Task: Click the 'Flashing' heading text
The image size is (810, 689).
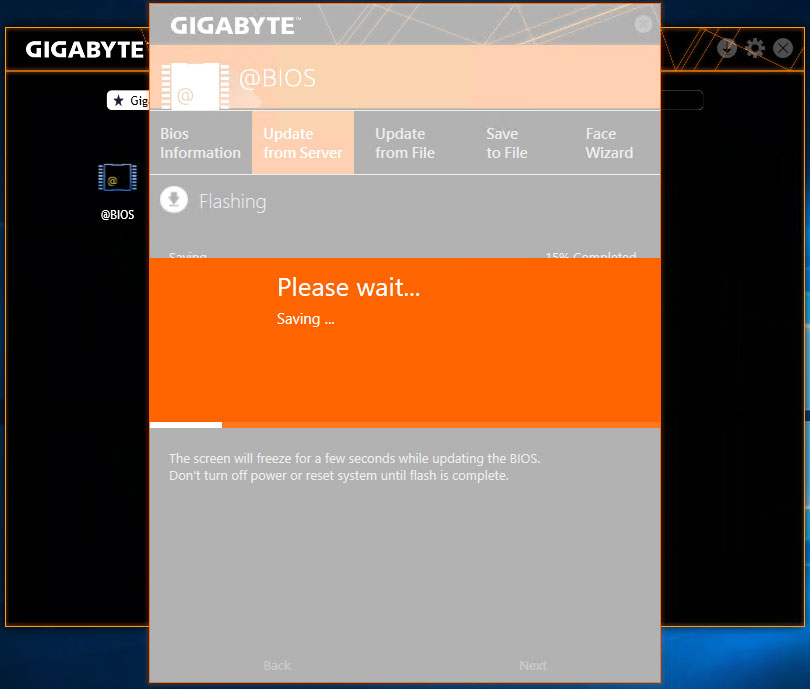Action: click(x=232, y=201)
